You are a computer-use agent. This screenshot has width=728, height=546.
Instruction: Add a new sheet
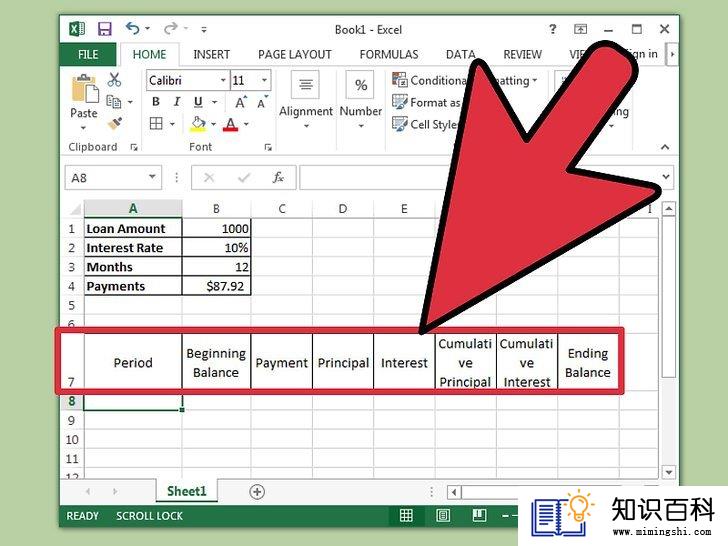click(257, 492)
